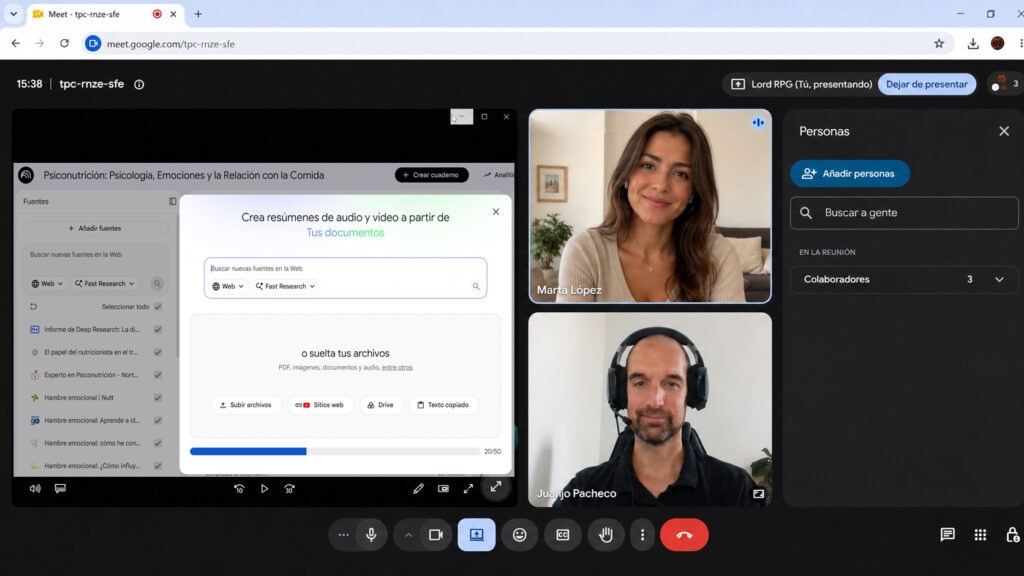The image size is (1024, 576).
Task: Click picture-in-picture icon on Juanjo's tile
Action: [758, 494]
